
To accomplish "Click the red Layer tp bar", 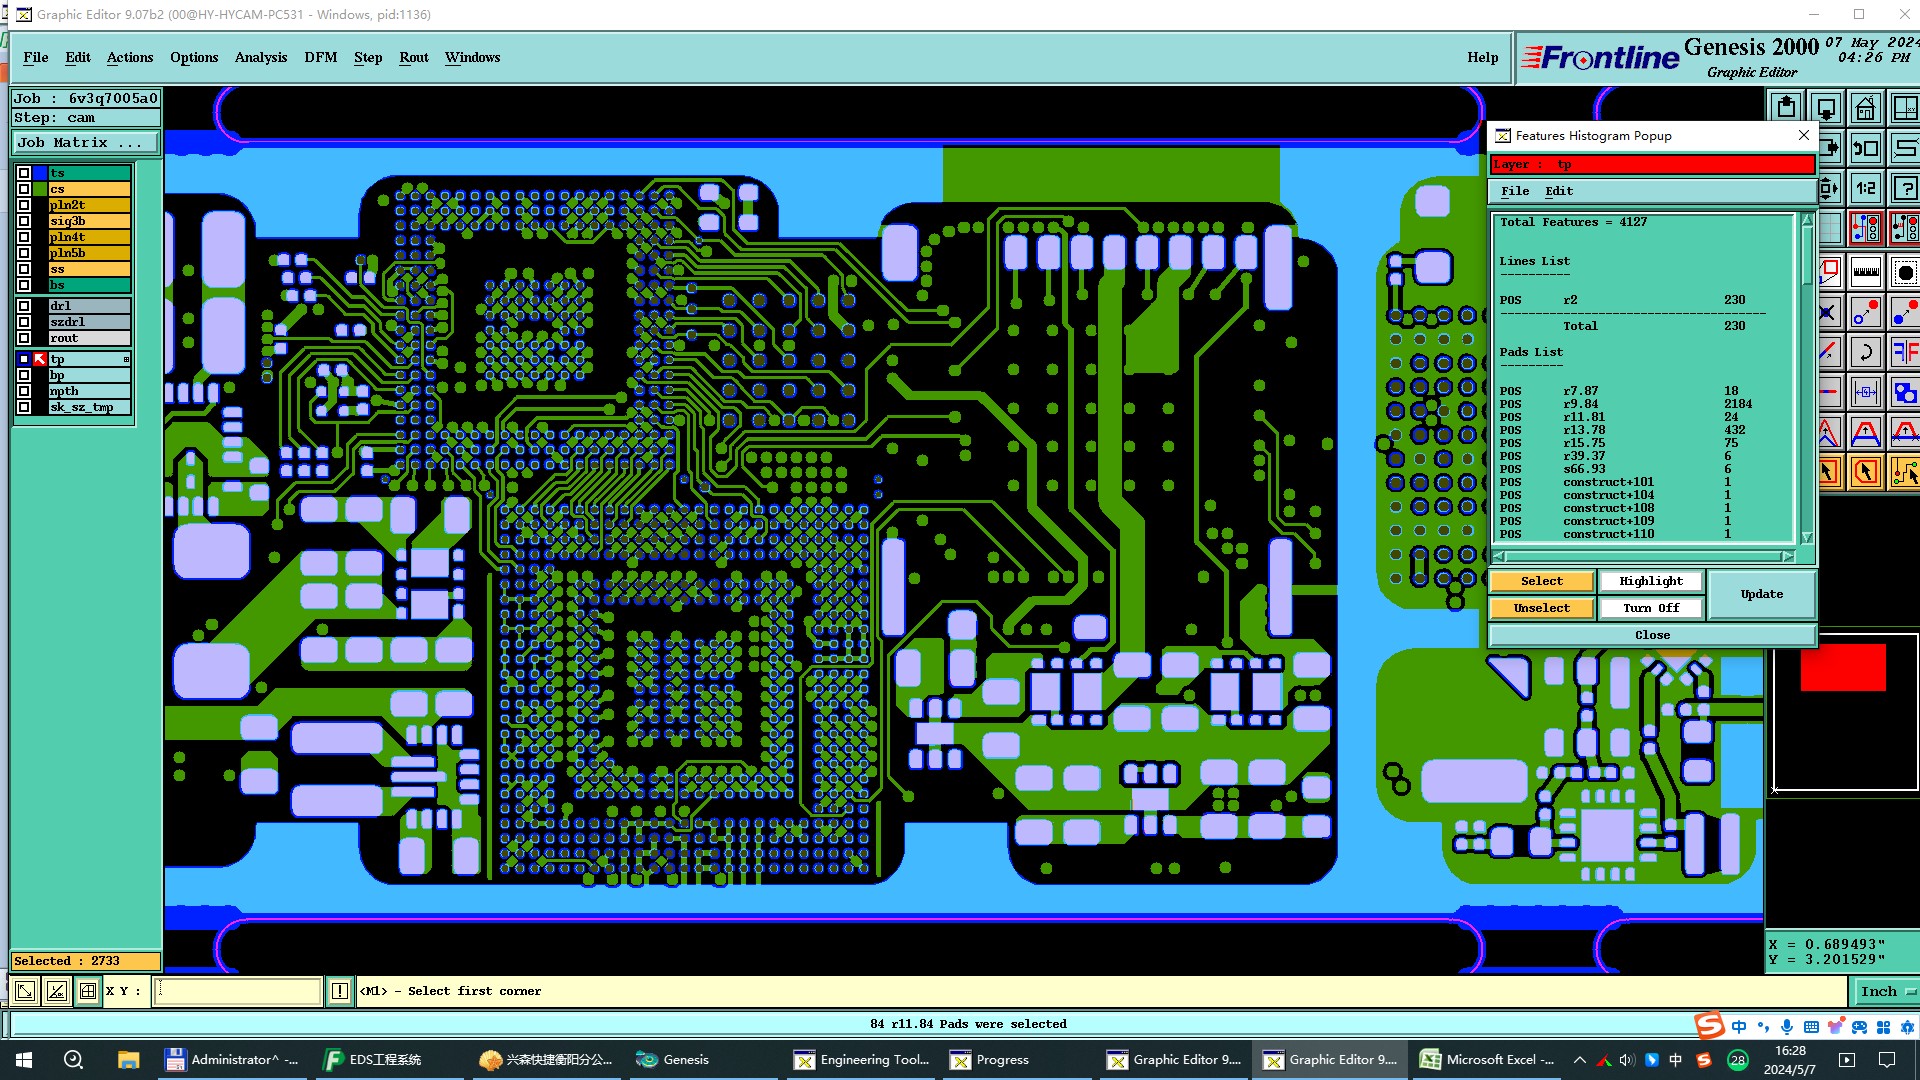I will [x=1651, y=164].
